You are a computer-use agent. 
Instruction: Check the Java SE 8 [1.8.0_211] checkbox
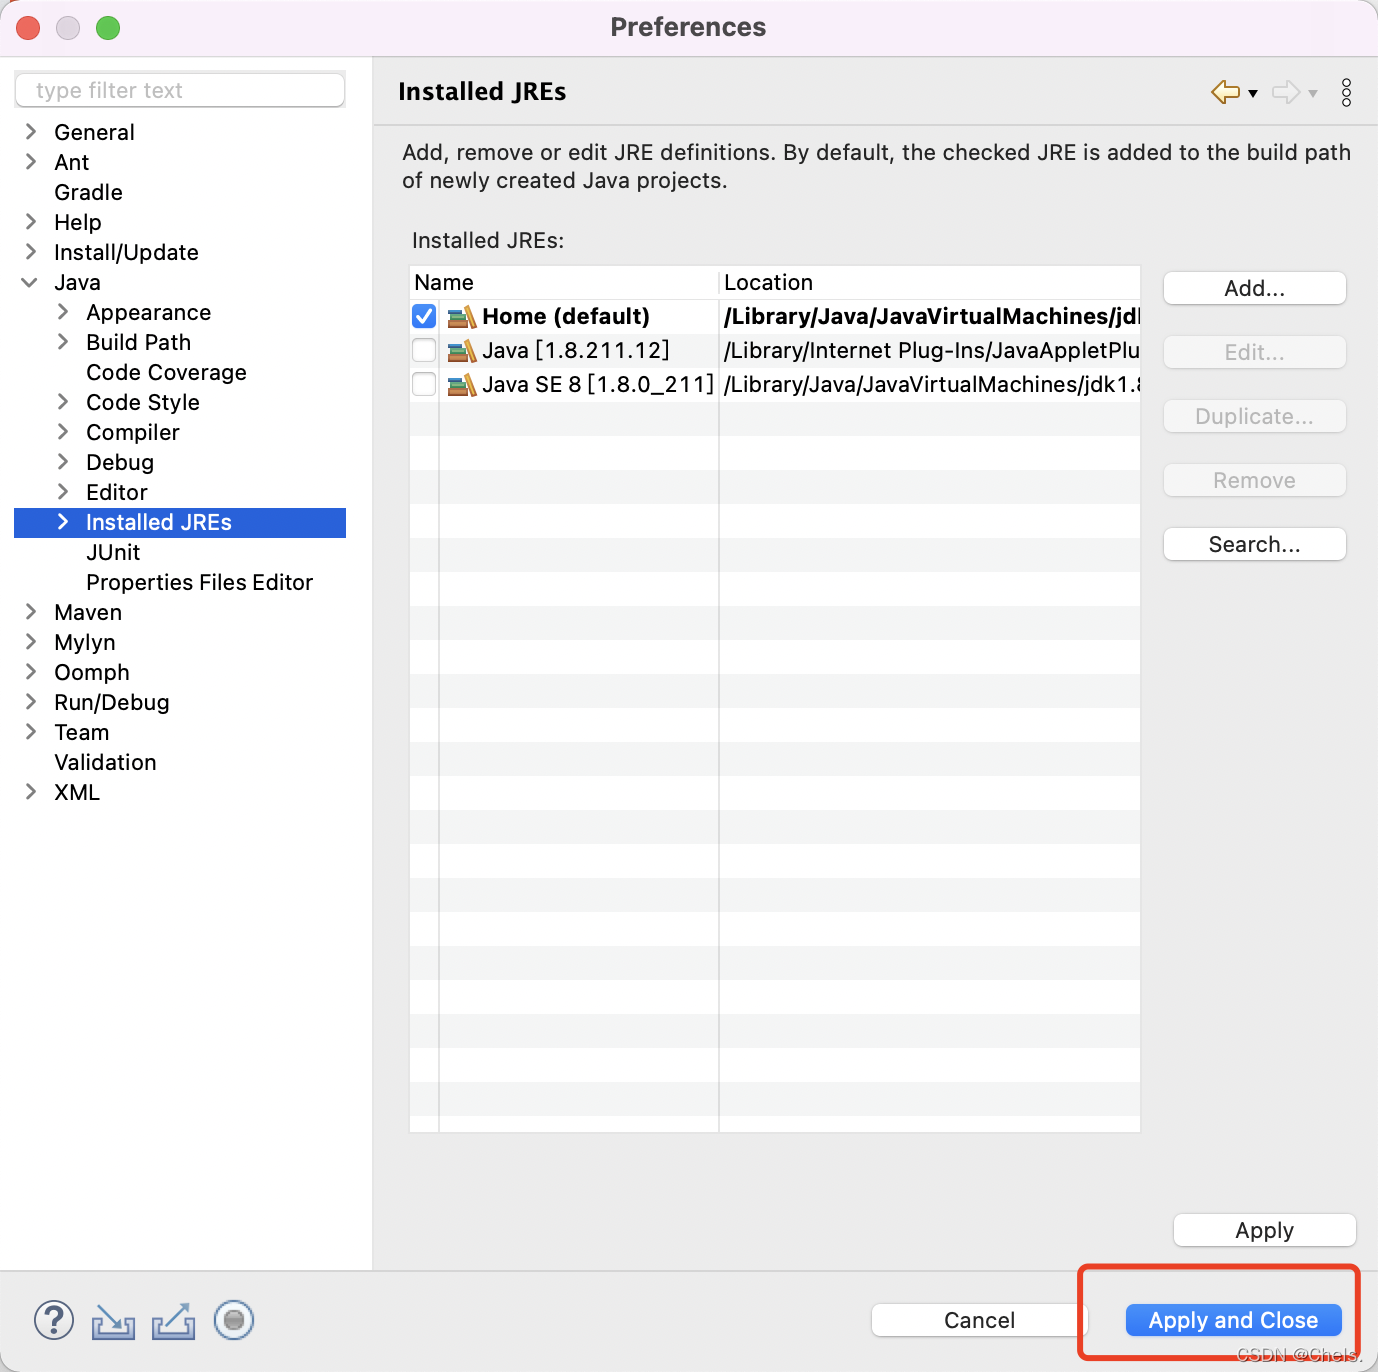pos(423,384)
